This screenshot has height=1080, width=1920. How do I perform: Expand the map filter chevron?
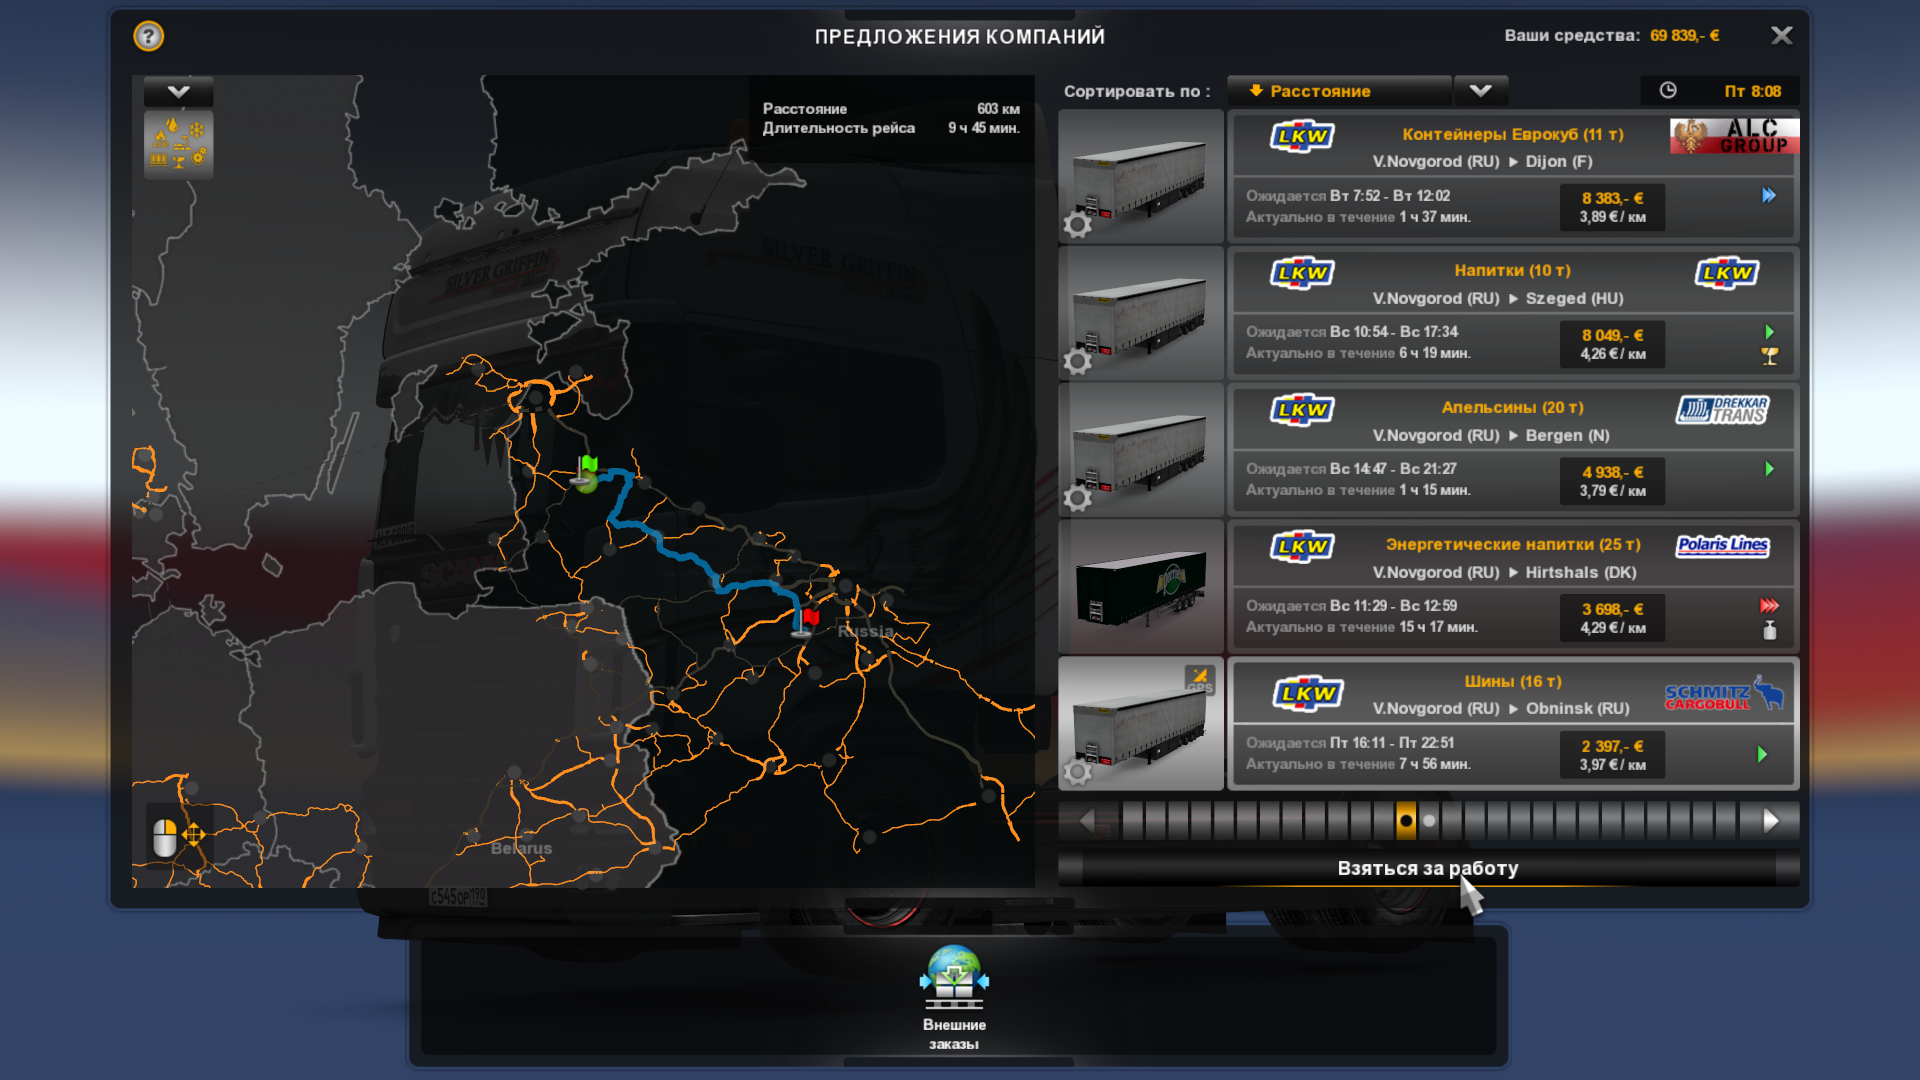[178, 92]
